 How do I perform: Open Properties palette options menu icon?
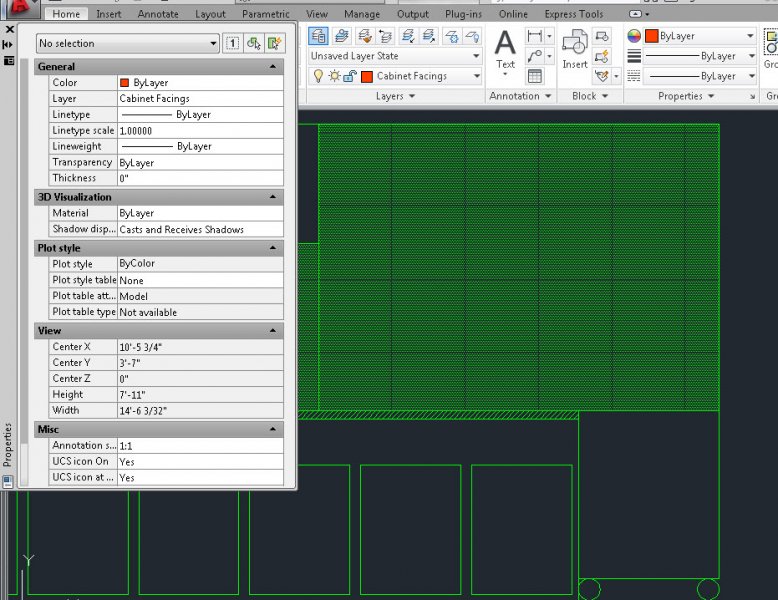click(x=9, y=61)
